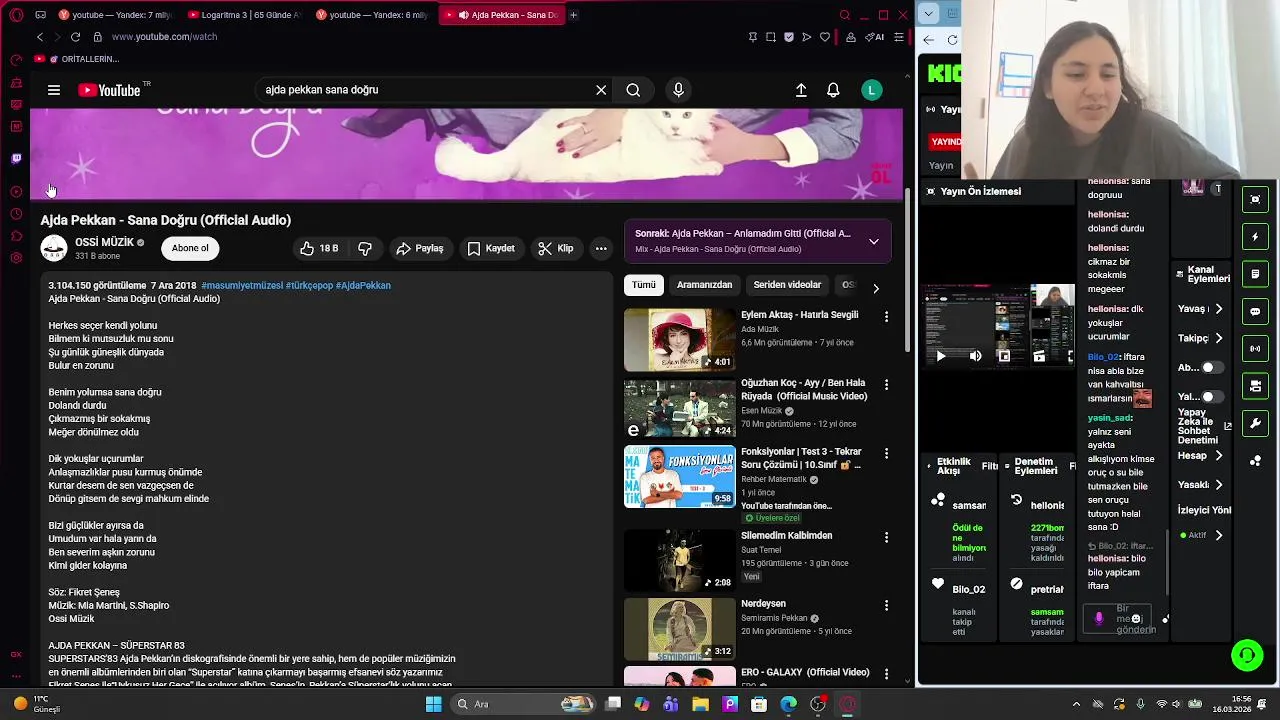Screen dimensions: 1280x720
Task: Open the ORİTALLERİN bookmark
Action: pos(83,59)
